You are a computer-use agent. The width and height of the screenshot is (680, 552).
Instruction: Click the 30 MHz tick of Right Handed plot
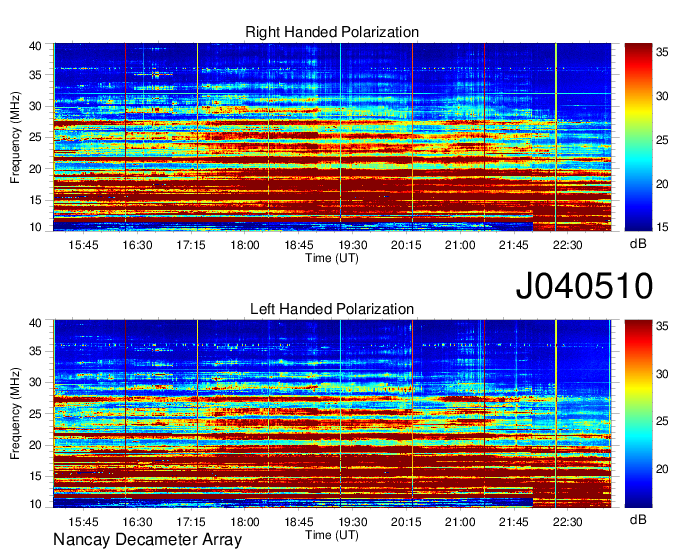(x=35, y=106)
